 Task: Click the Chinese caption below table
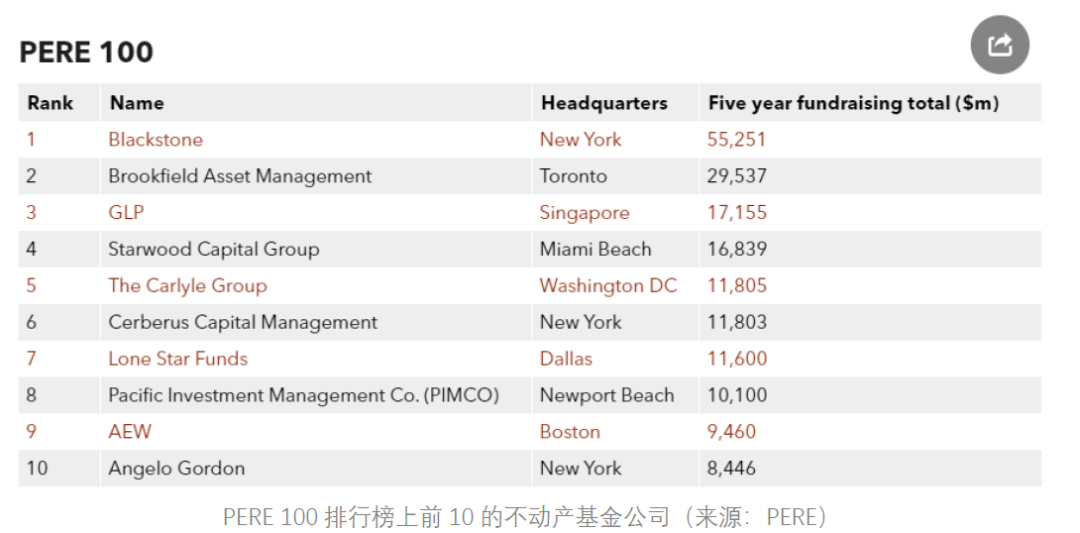526,516
